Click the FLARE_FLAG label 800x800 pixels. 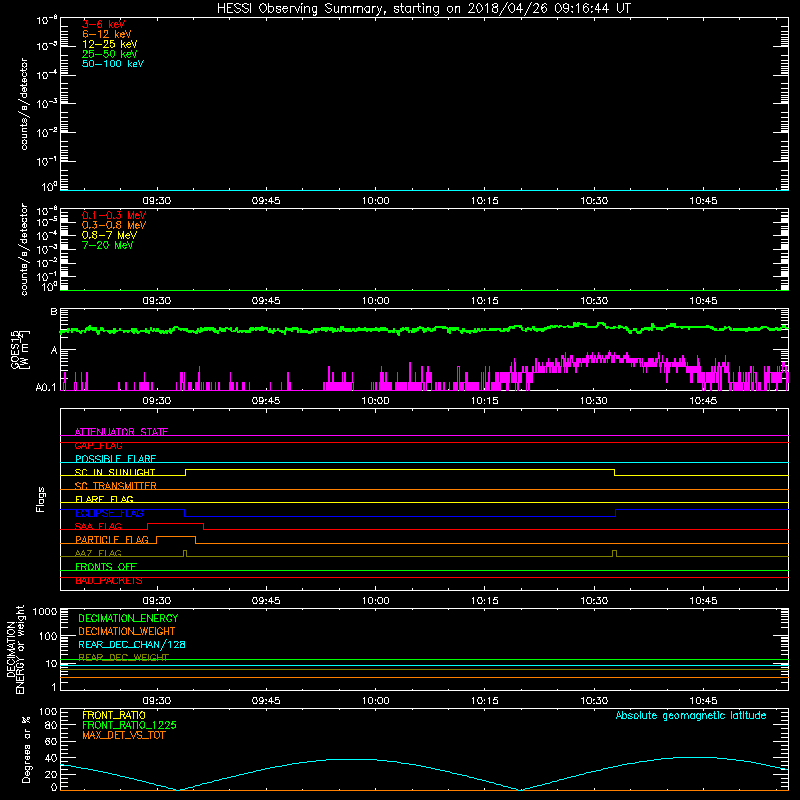click(x=104, y=499)
